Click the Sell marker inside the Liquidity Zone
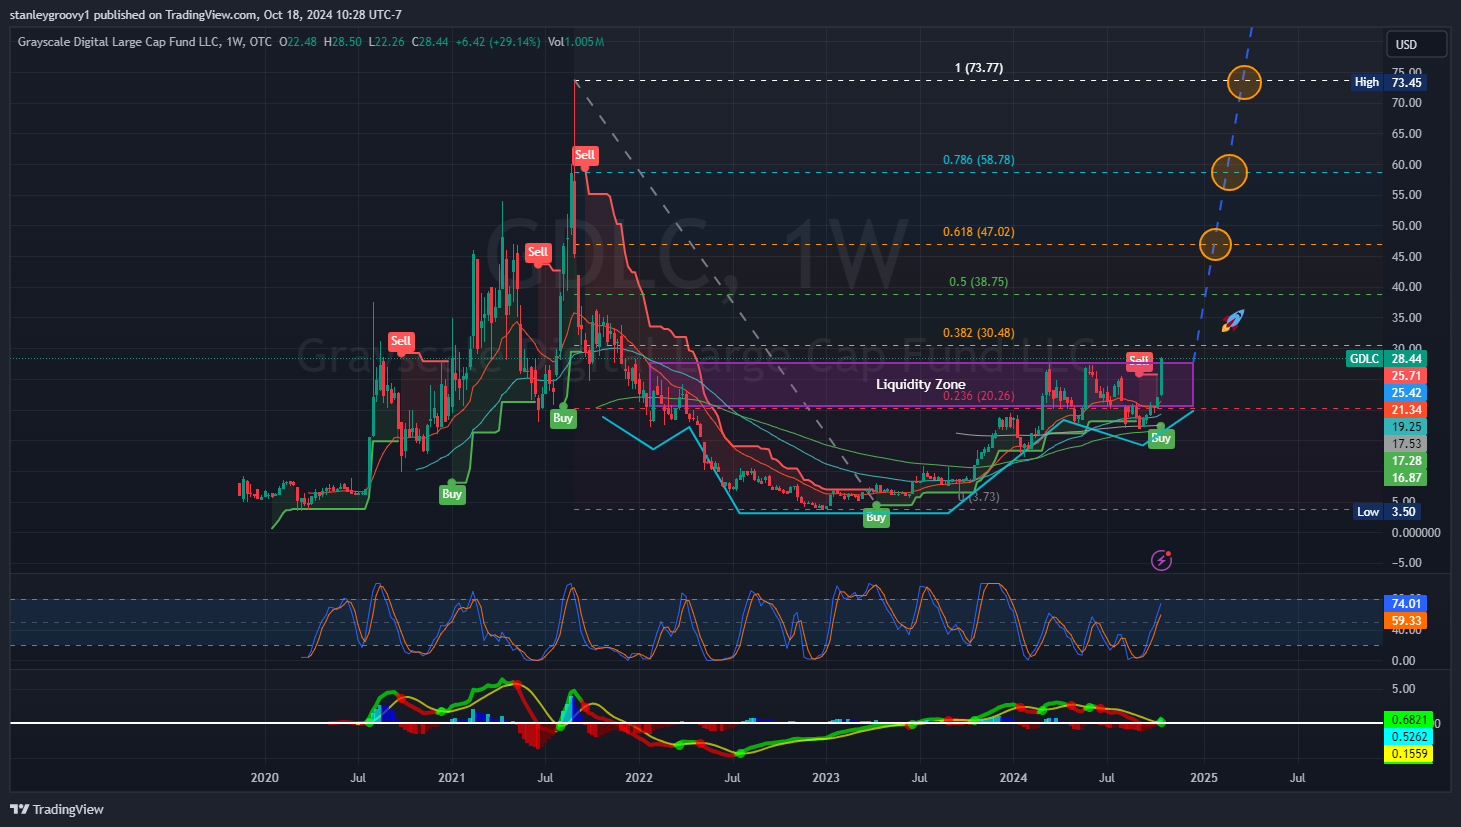Image resolution: width=1461 pixels, height=827 pixels. [1139, 360]
